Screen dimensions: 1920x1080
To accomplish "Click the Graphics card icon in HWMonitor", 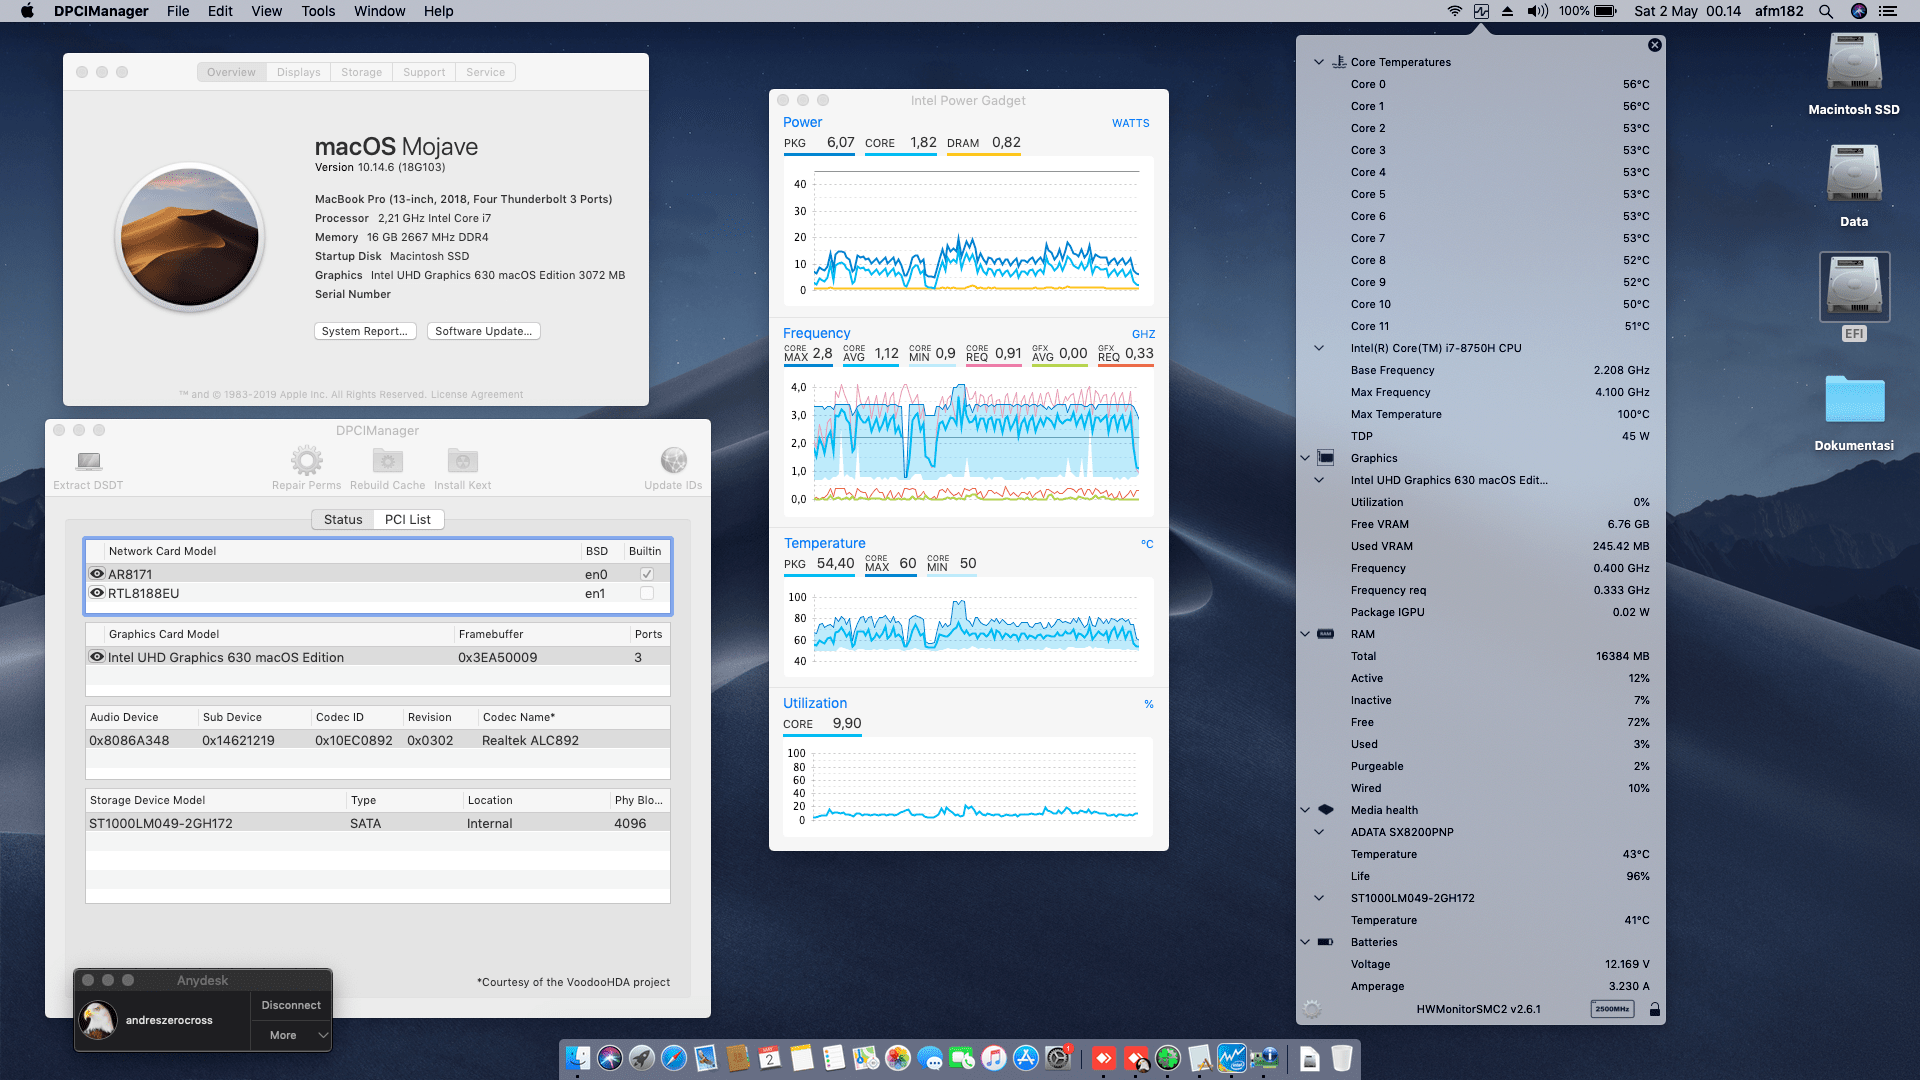I will click(1325, 458).
